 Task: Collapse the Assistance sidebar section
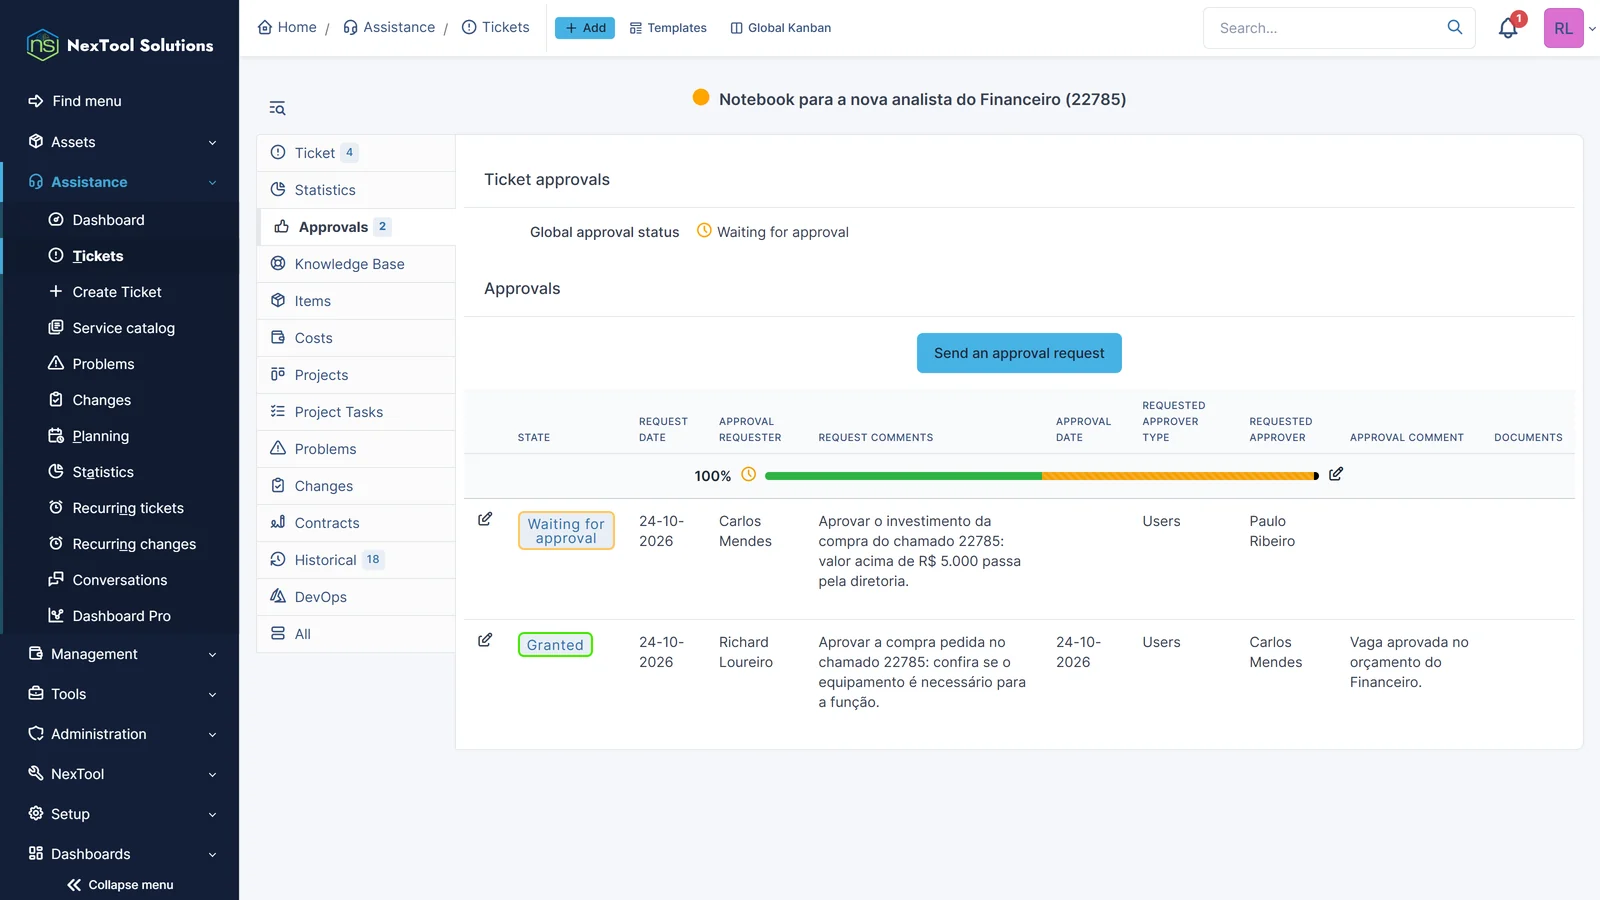pos(120,182)
